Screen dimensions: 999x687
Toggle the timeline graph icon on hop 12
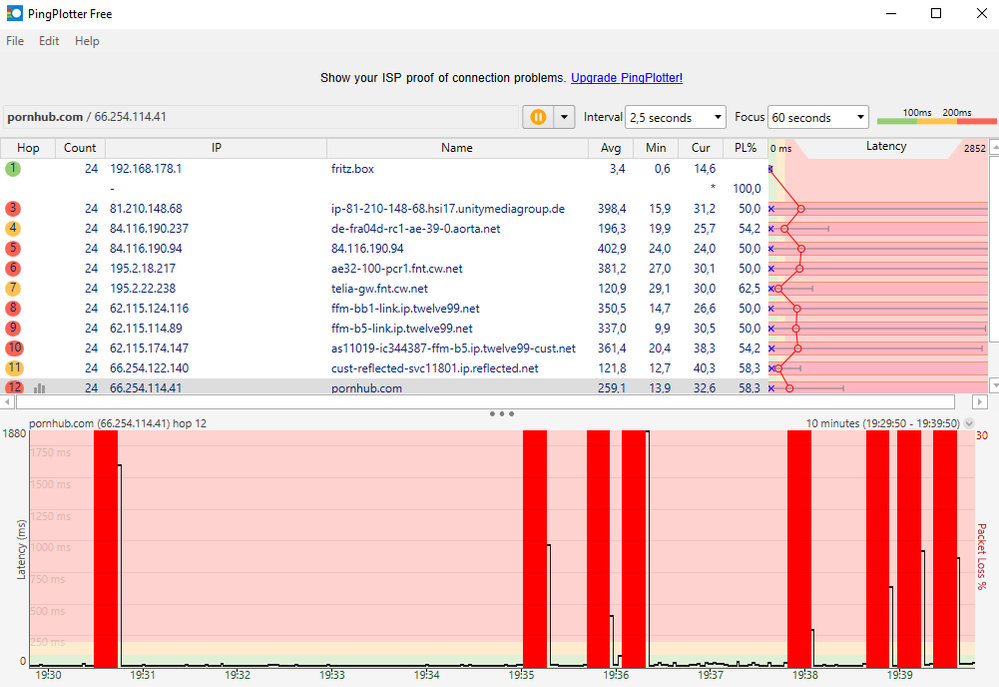click(x=40, y=388)
